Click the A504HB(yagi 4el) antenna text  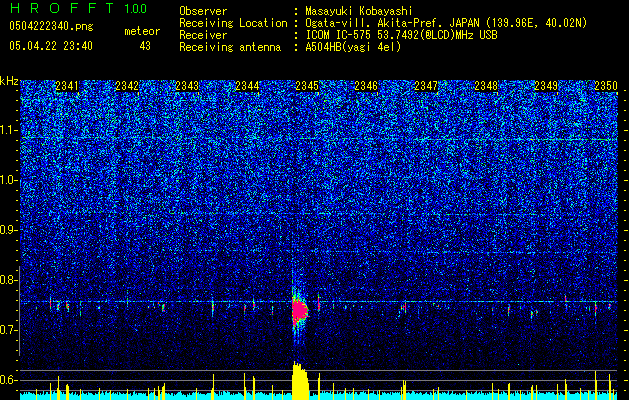click(x=353, y=47)
